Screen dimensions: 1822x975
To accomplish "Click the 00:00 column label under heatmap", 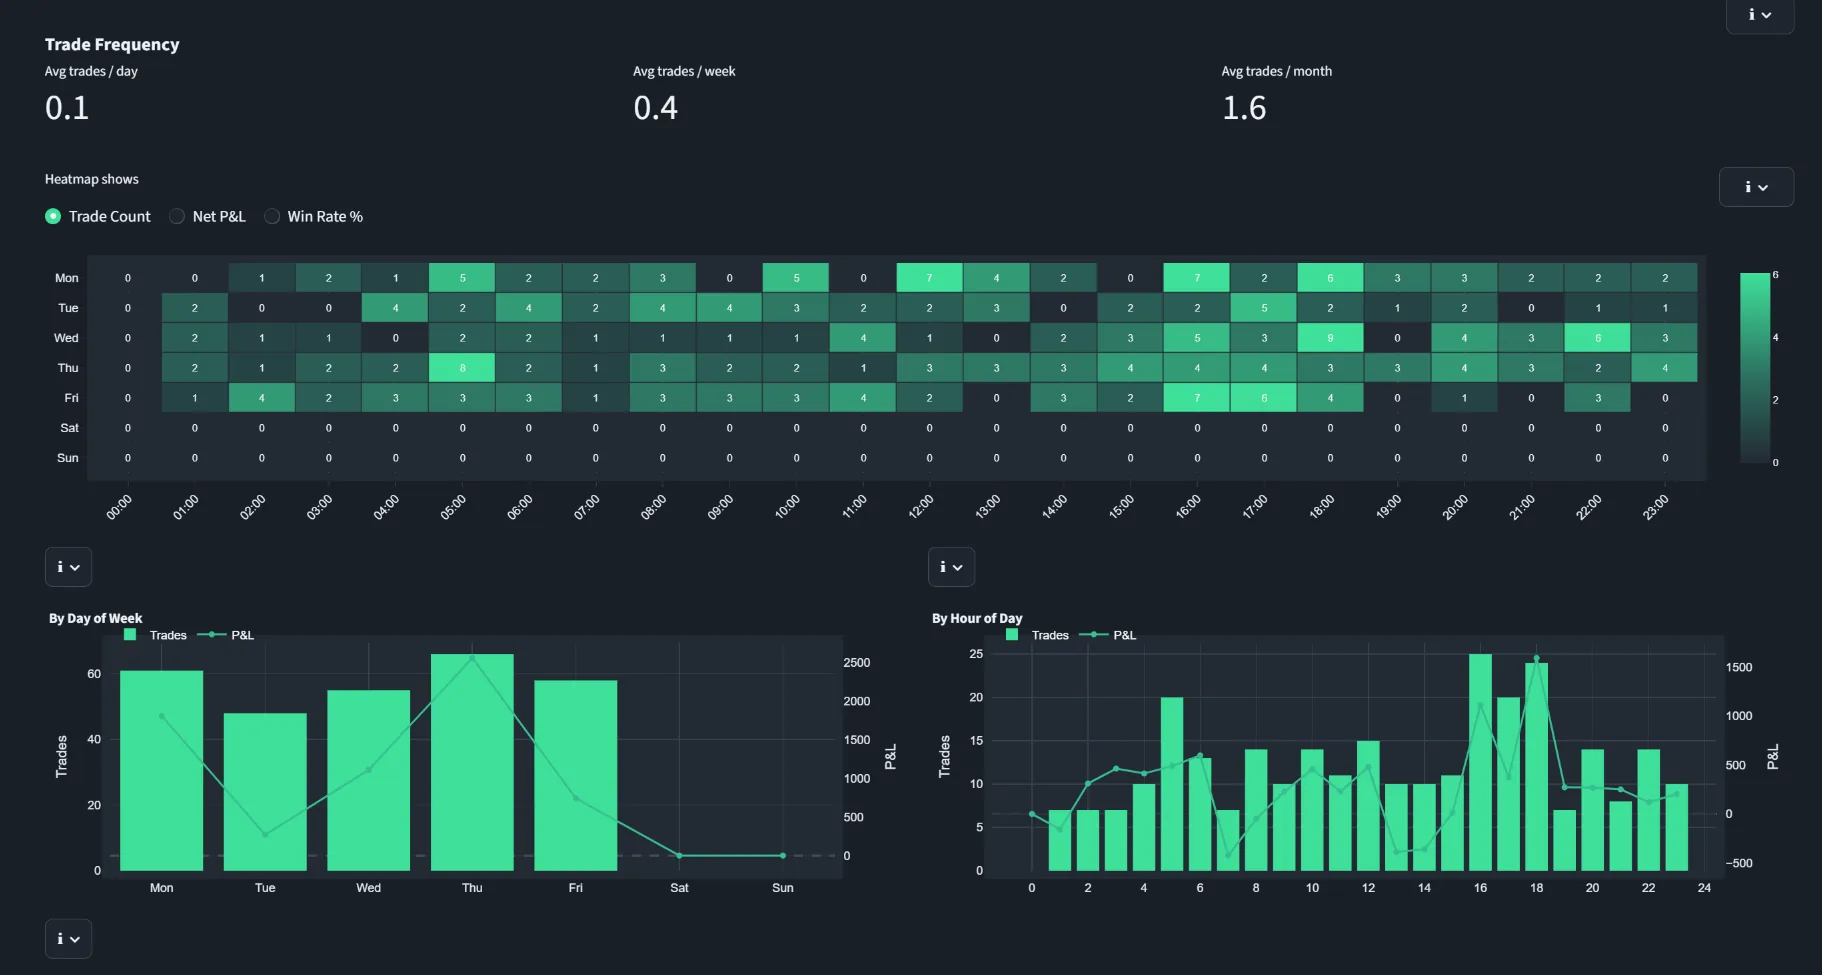I will coord(119,507).
